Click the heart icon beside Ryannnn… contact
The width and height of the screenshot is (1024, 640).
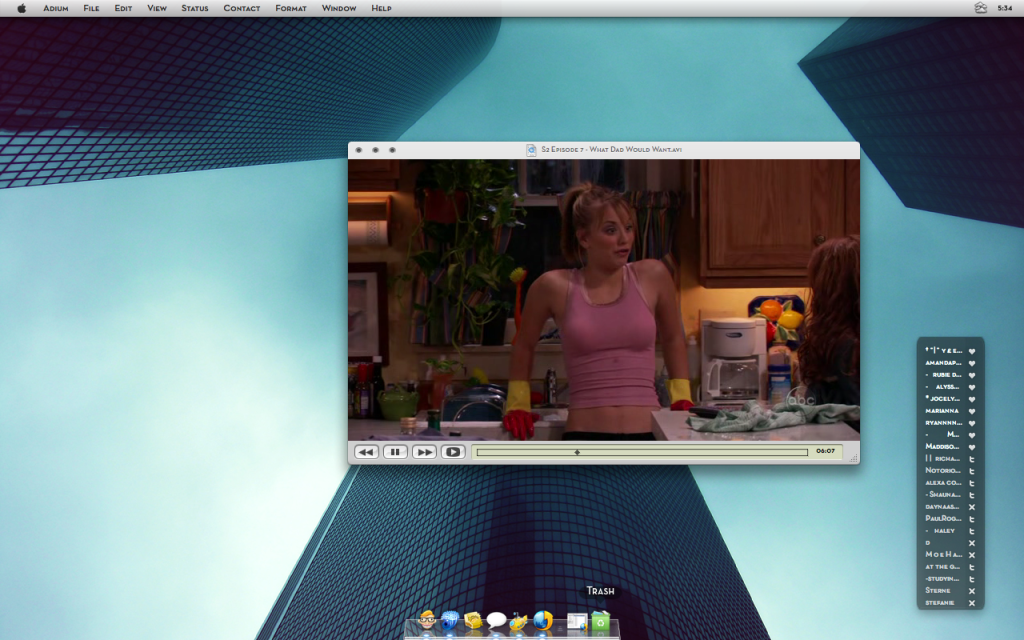pyautogui.click(x=972, y=423)
